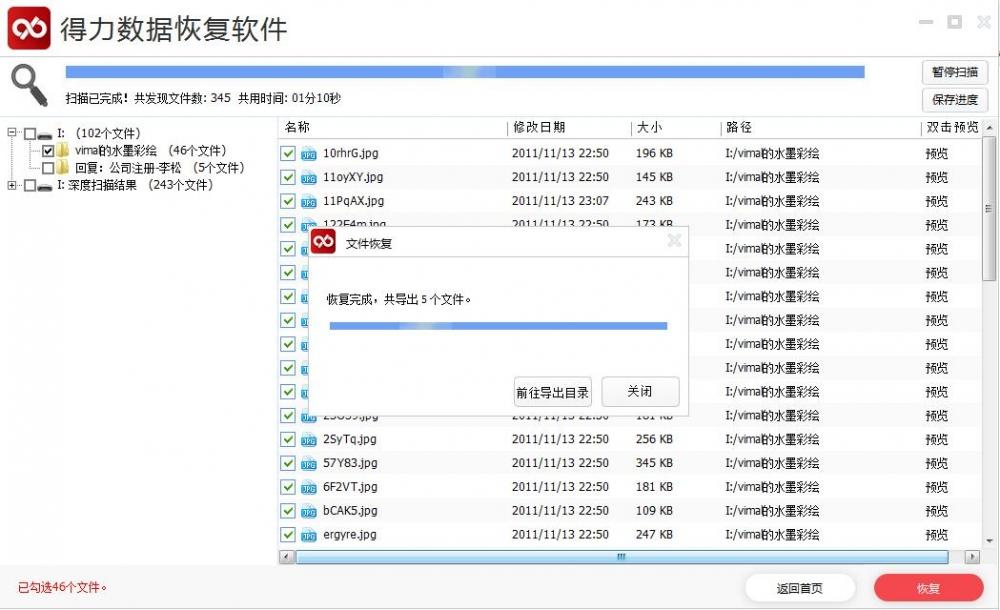Uncheck the checkbox for 10rhrG.jpg
This screenshot has width=1000, height=610.
click(x=287, y=153)
